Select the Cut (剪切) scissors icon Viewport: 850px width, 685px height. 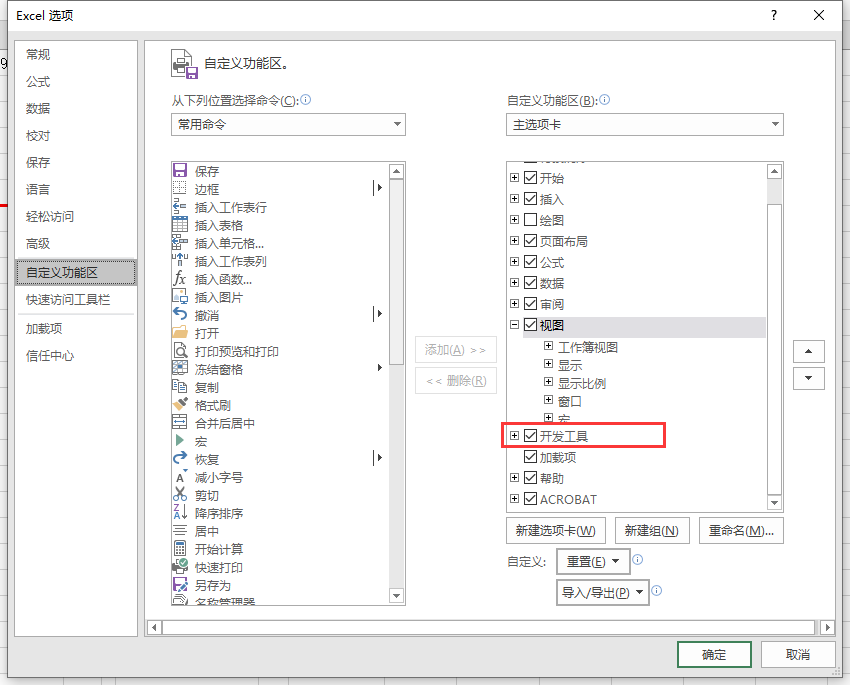[x=180, y=495]
